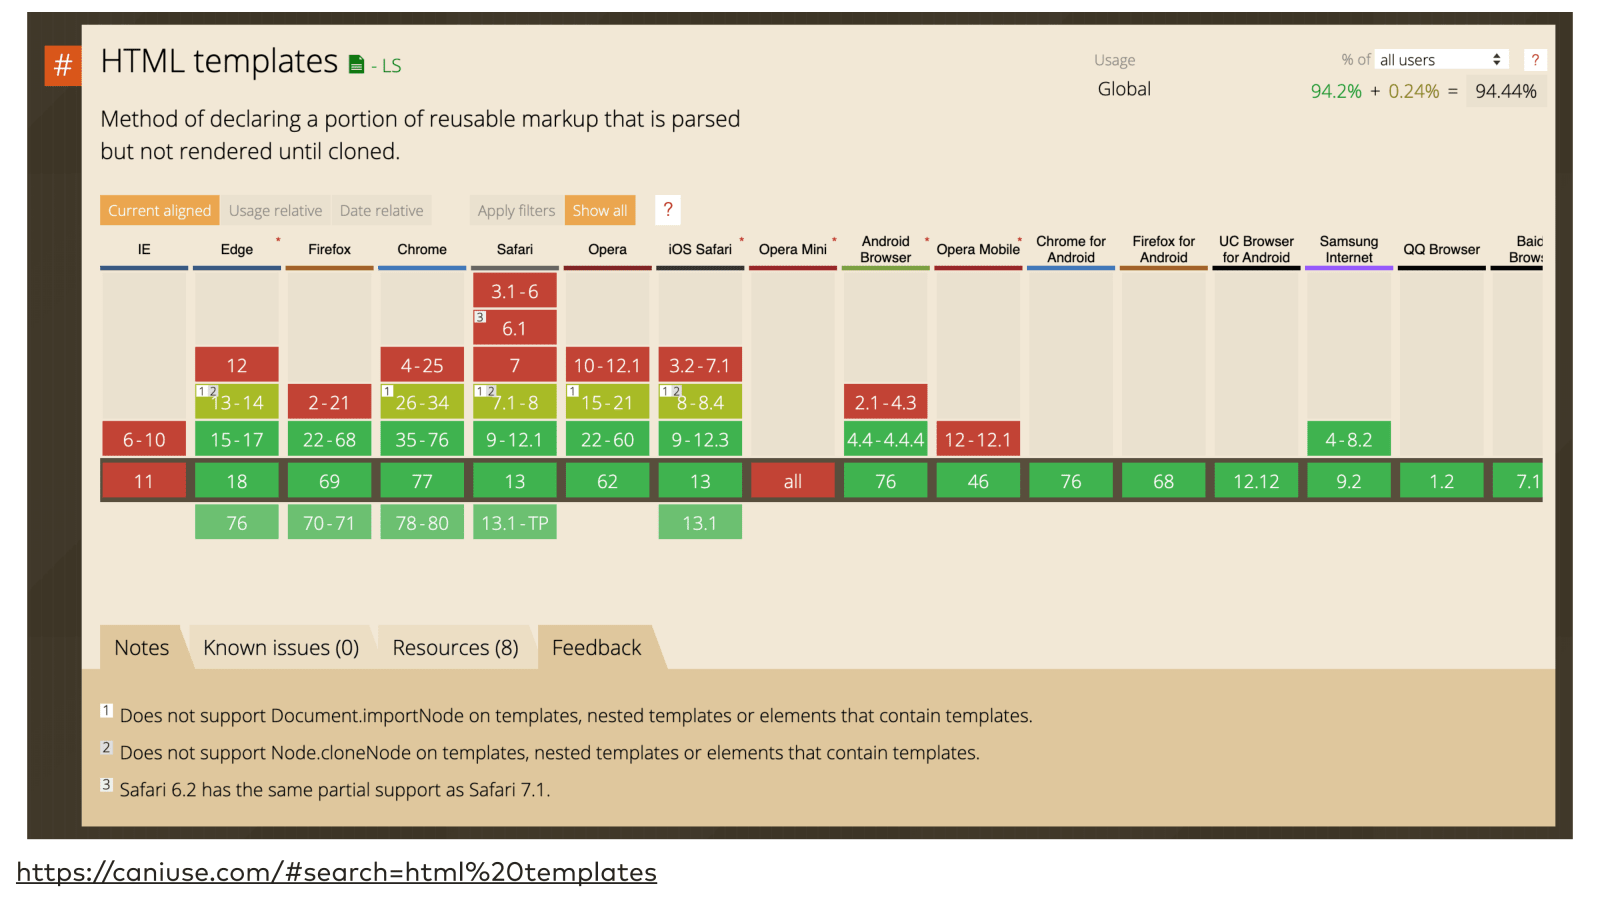The width and height of the screenshot is (1600, 900).
Task: Click the Chrome column header
Action: 422,249
